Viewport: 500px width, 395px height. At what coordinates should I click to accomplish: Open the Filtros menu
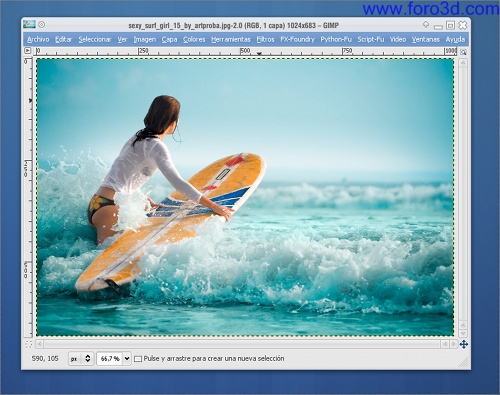265,39
